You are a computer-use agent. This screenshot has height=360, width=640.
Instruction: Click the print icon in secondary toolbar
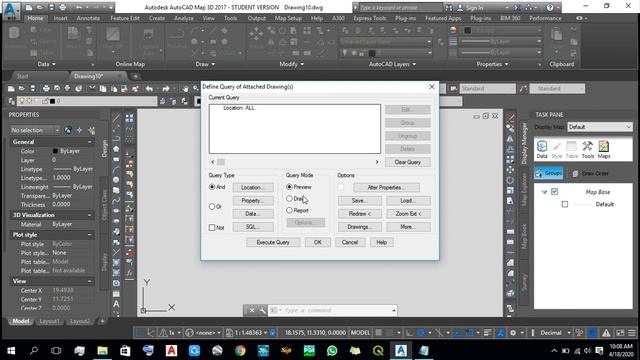click(x=46, y=89)
